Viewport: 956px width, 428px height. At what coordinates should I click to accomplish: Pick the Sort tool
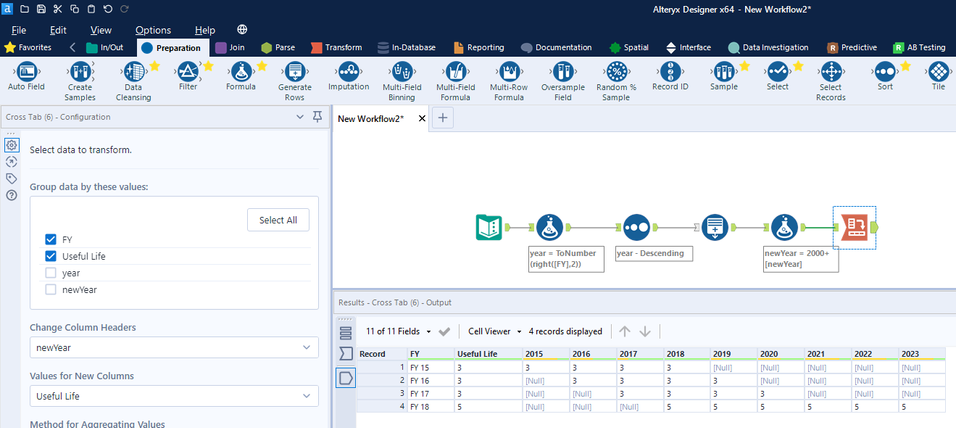click(x=885, y=77)
